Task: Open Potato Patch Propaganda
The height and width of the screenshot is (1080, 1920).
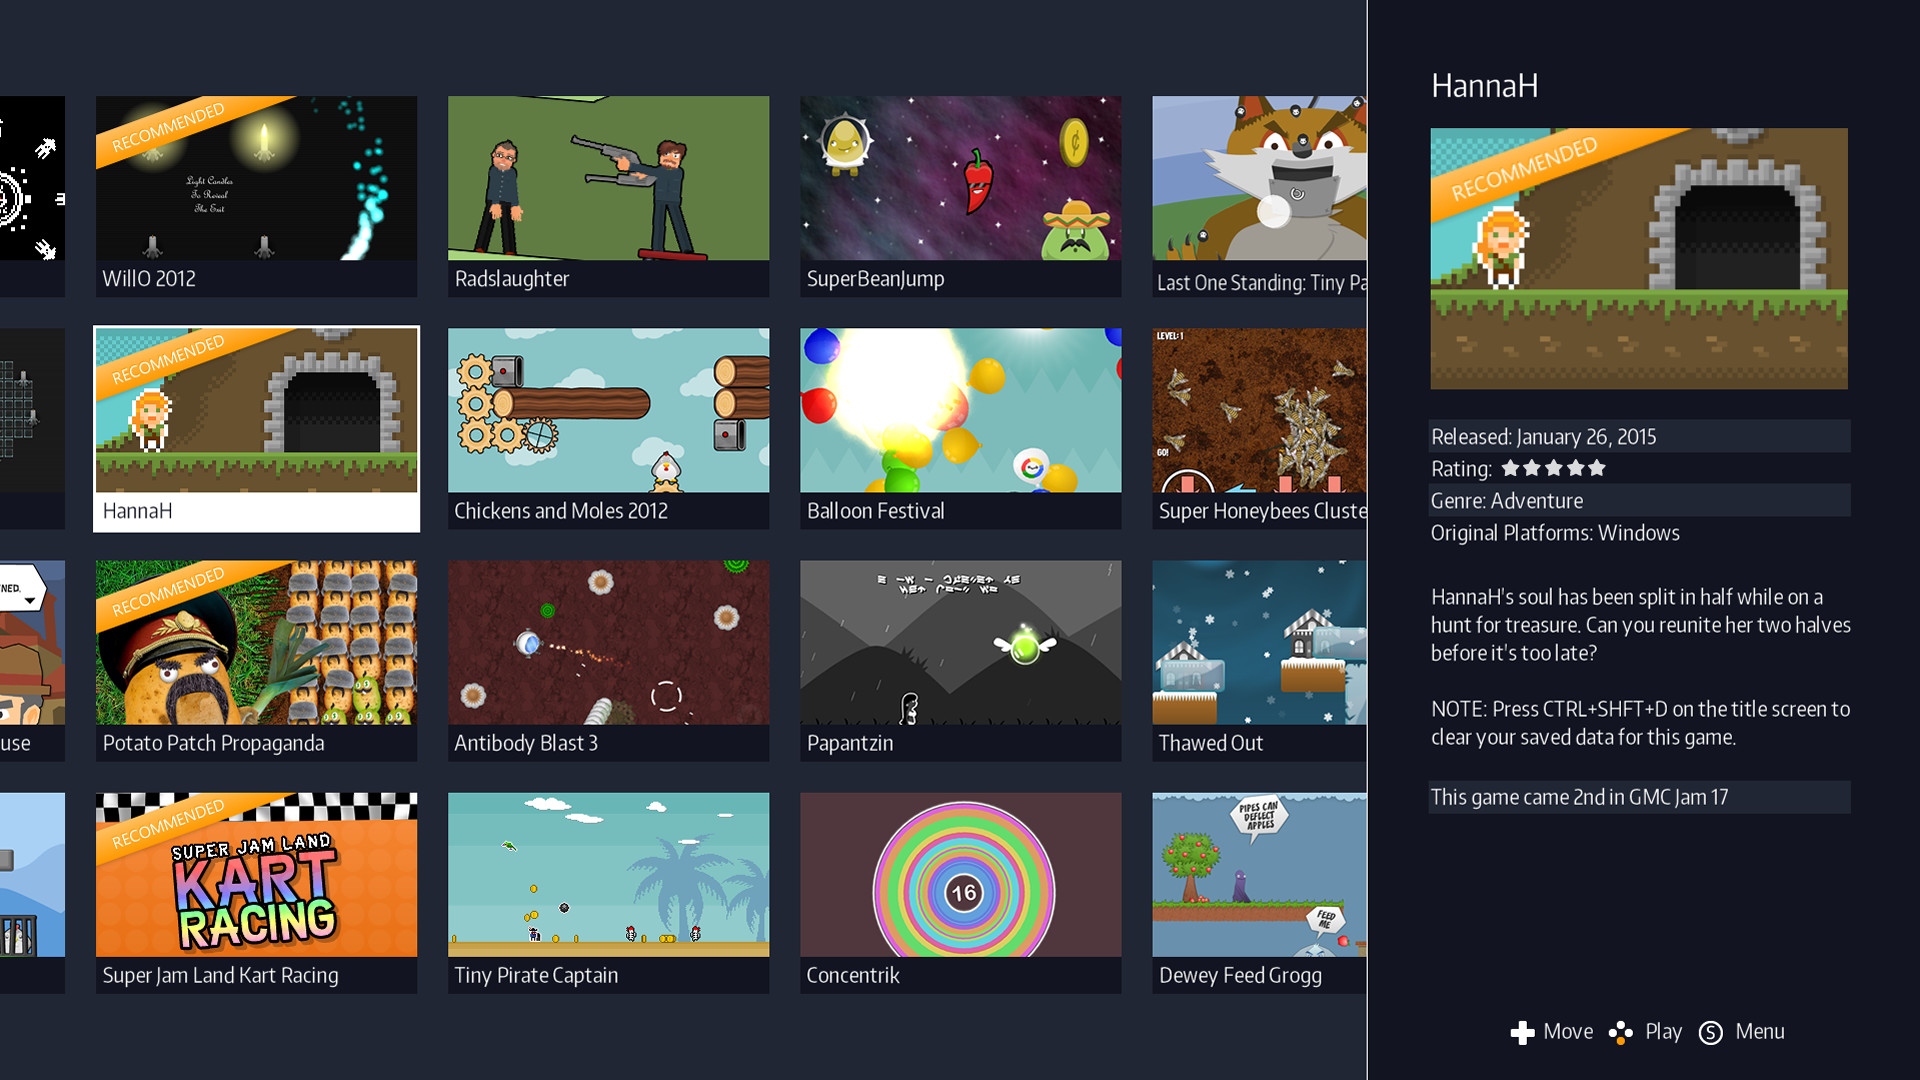Action: (x=256, y=642)
